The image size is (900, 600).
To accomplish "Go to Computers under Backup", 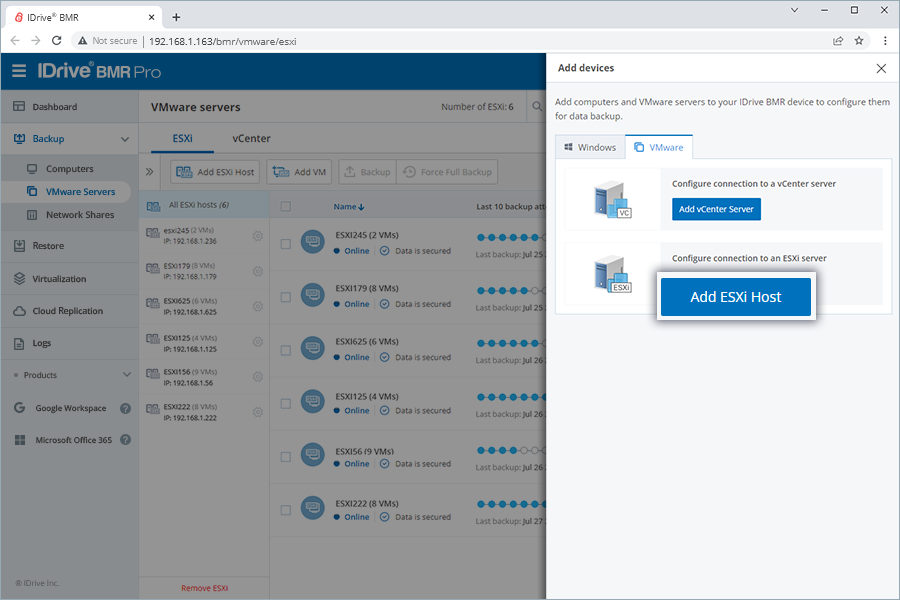I will [x=69, y=169].
